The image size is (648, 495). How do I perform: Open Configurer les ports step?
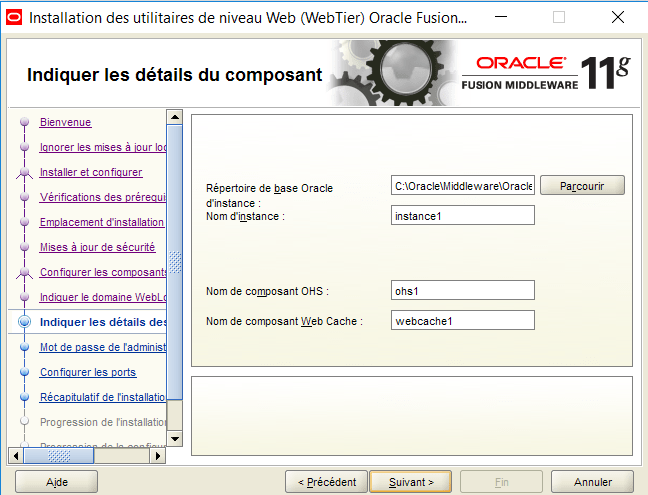coord(87,372)
